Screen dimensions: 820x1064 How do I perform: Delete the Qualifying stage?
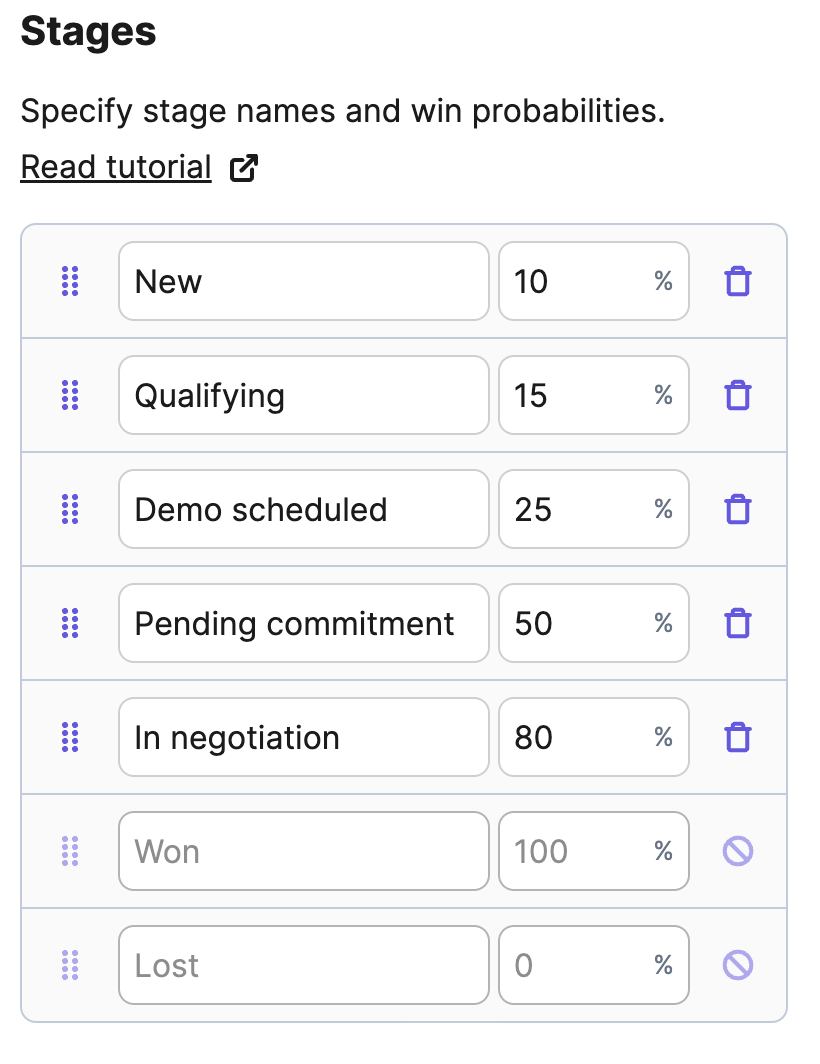point(738,396)
